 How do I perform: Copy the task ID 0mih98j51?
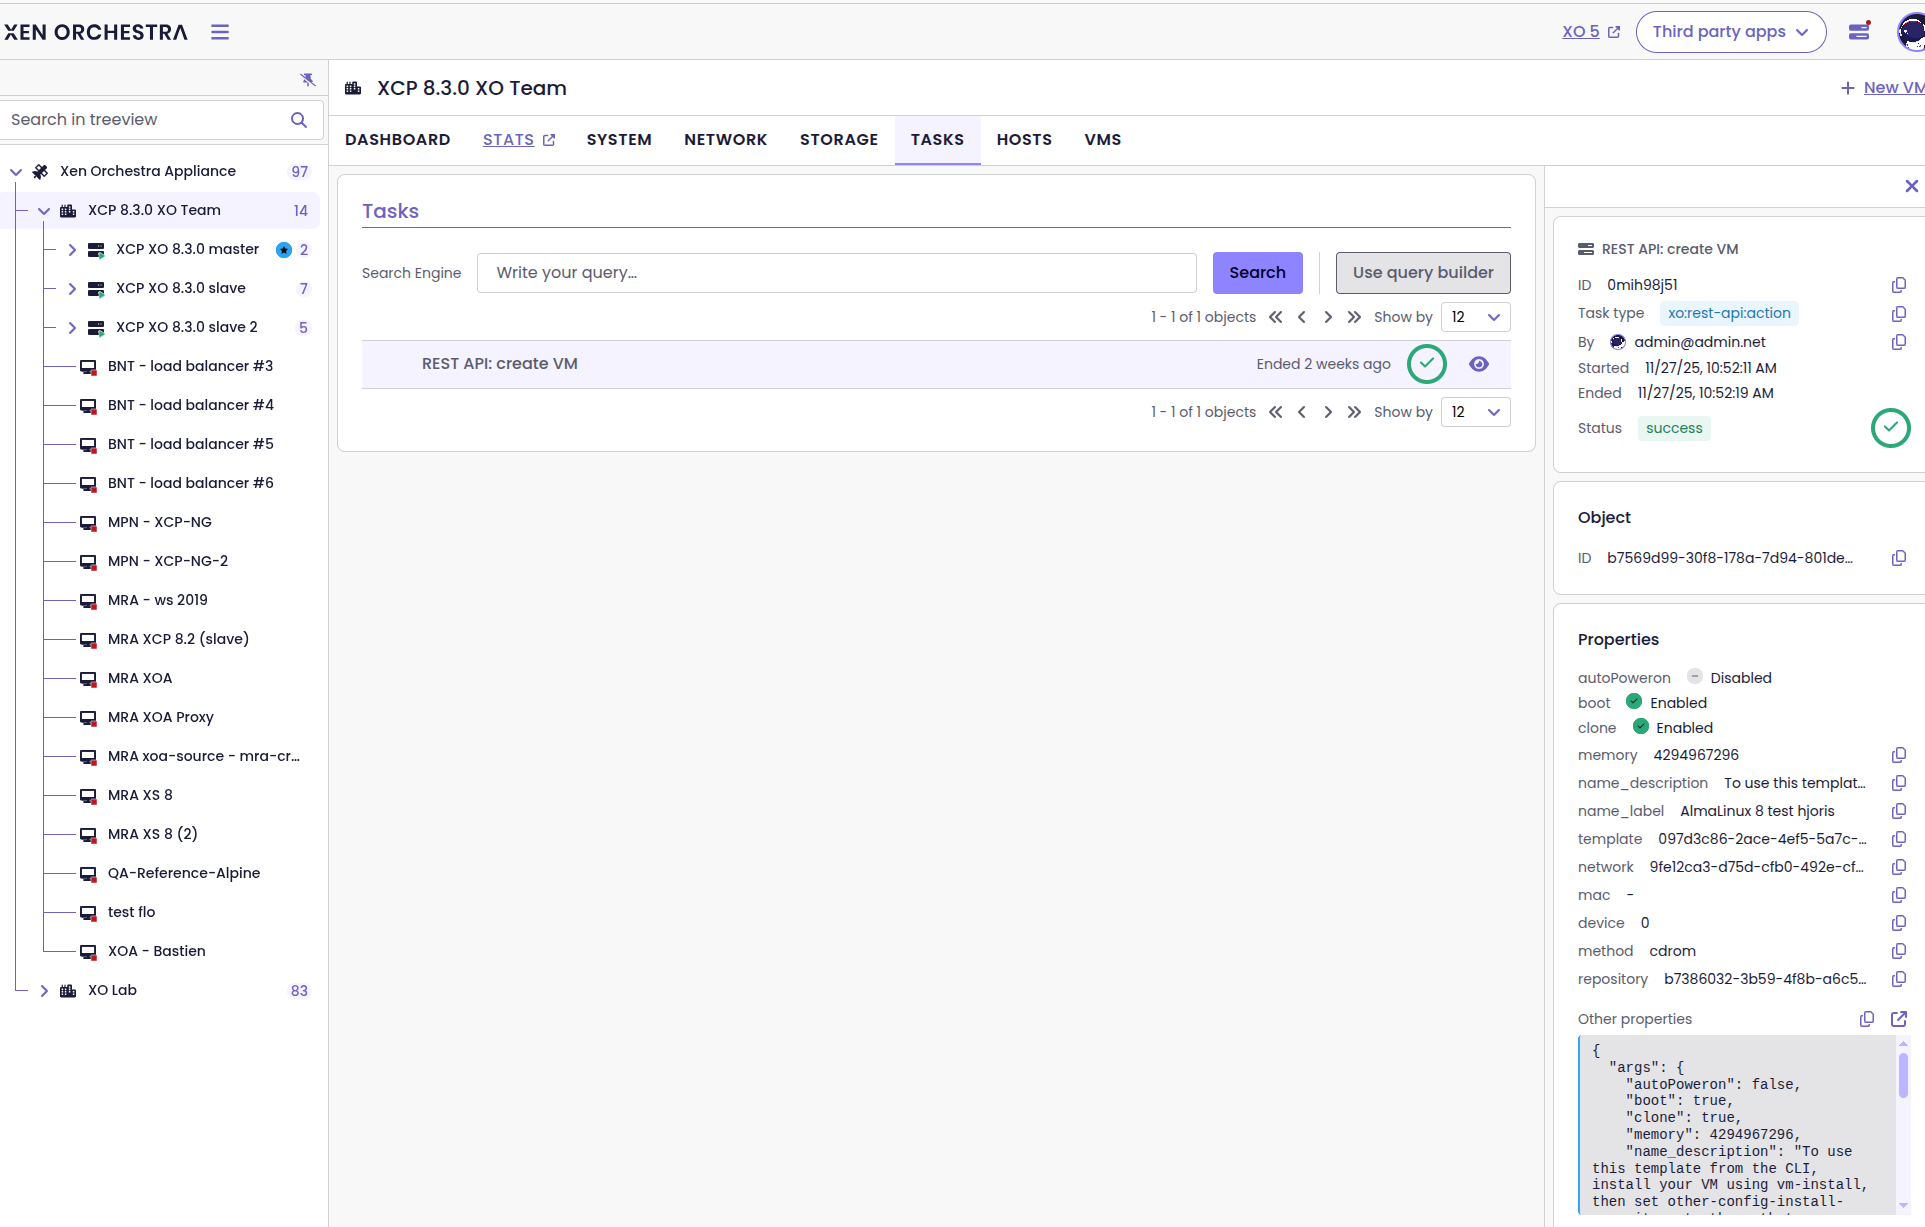(1898, 285)
